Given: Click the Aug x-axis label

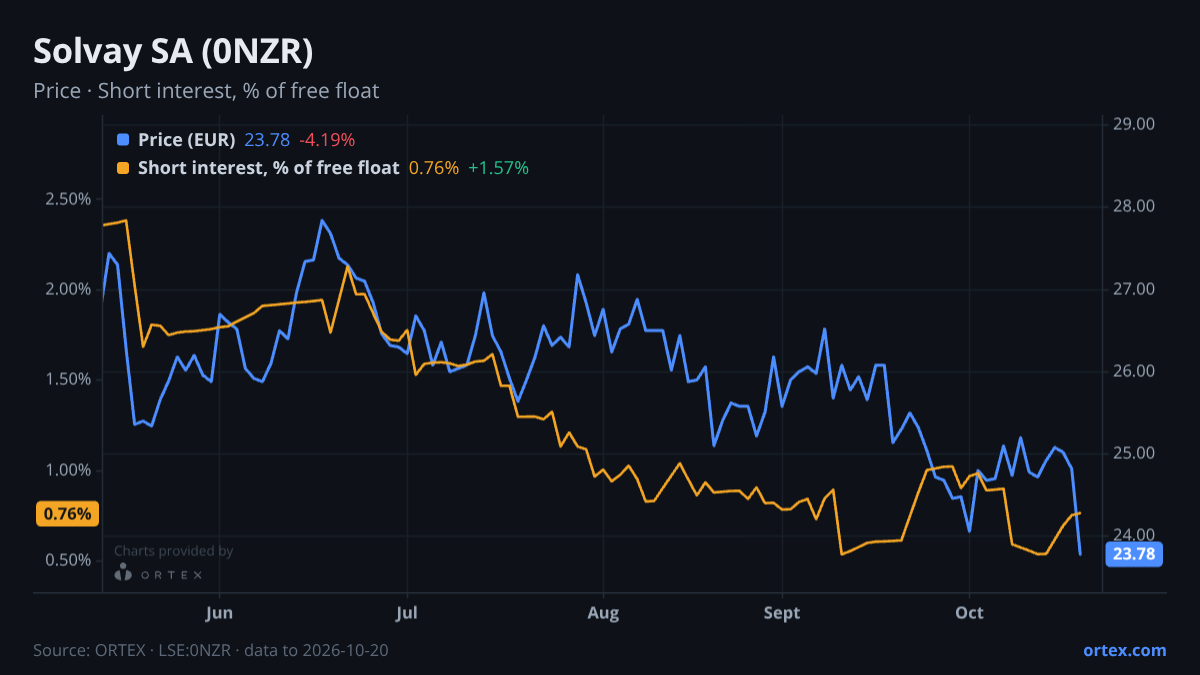Looking at the screenshot, I should 603,613.
